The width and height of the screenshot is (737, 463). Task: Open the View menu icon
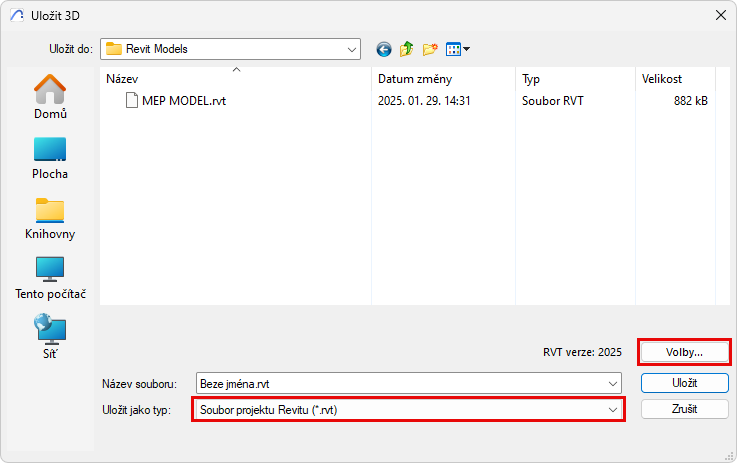[x=458, y=49]
